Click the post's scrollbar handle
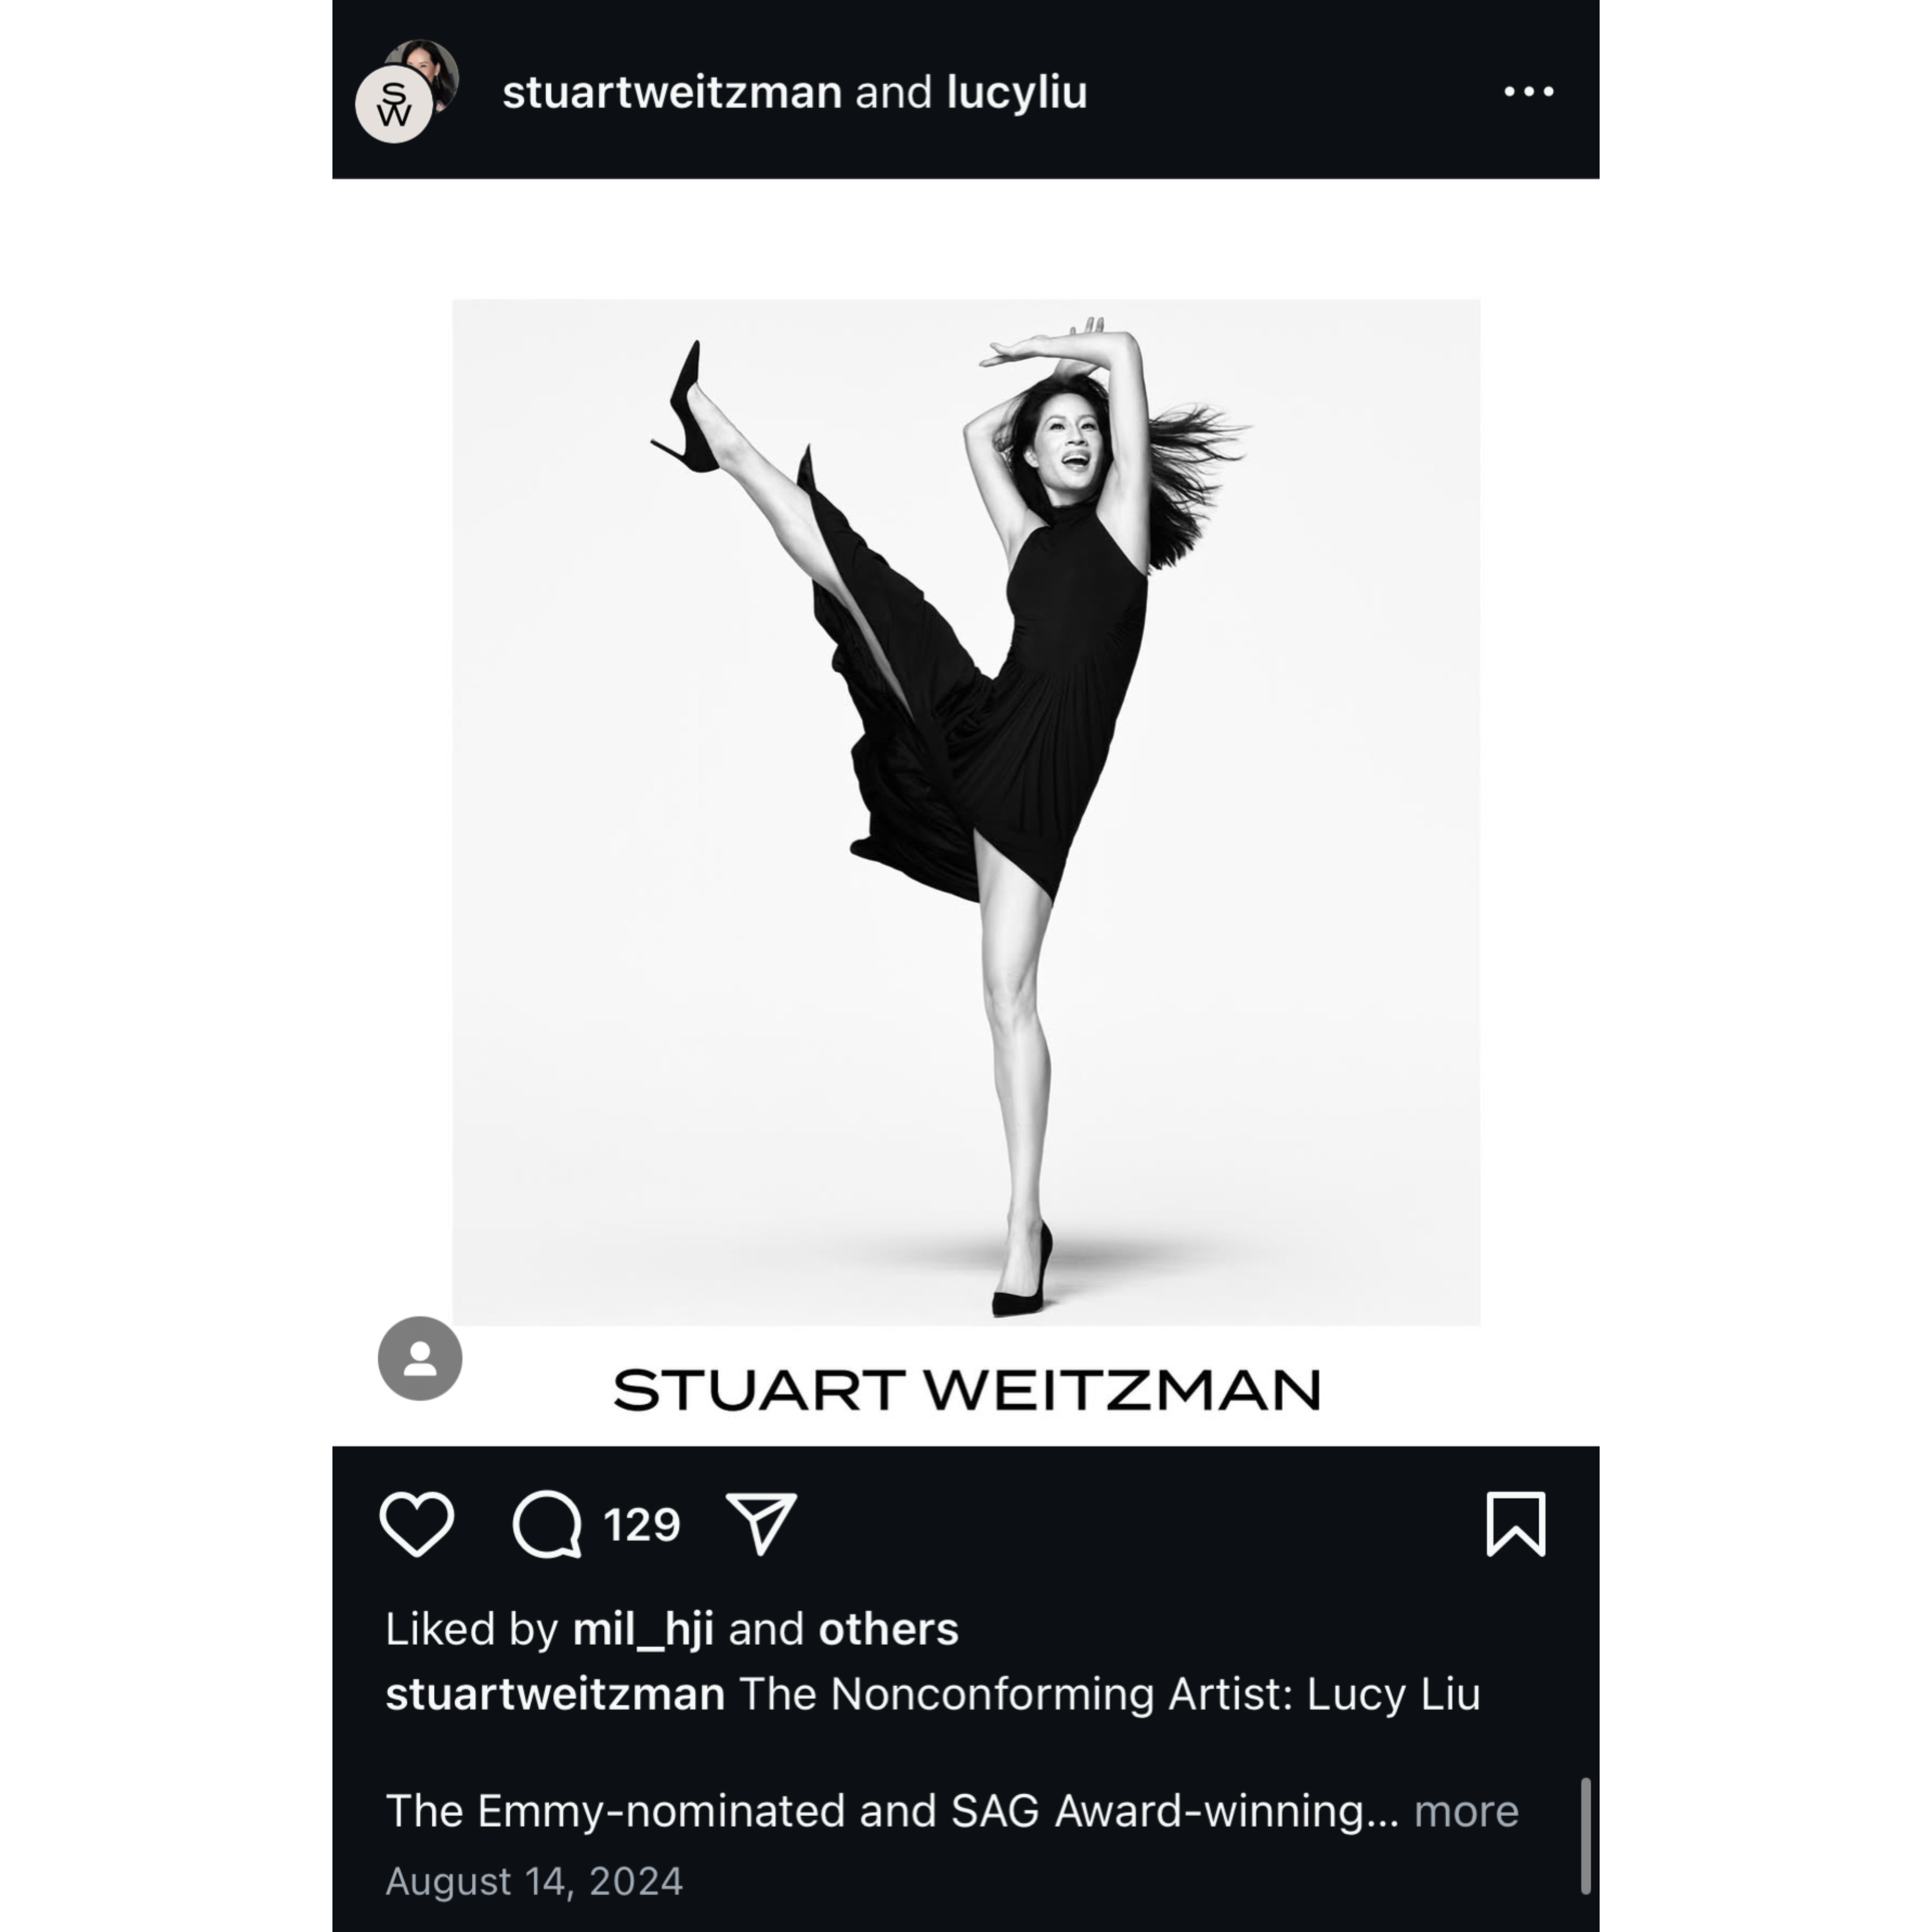The image size is (1932, 1932). 1585,1836
